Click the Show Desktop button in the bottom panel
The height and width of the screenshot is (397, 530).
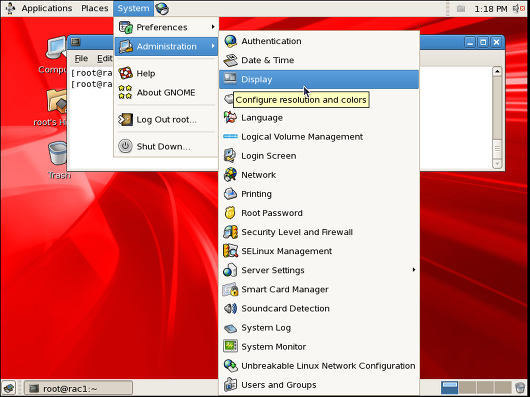(x=9, y=388)
